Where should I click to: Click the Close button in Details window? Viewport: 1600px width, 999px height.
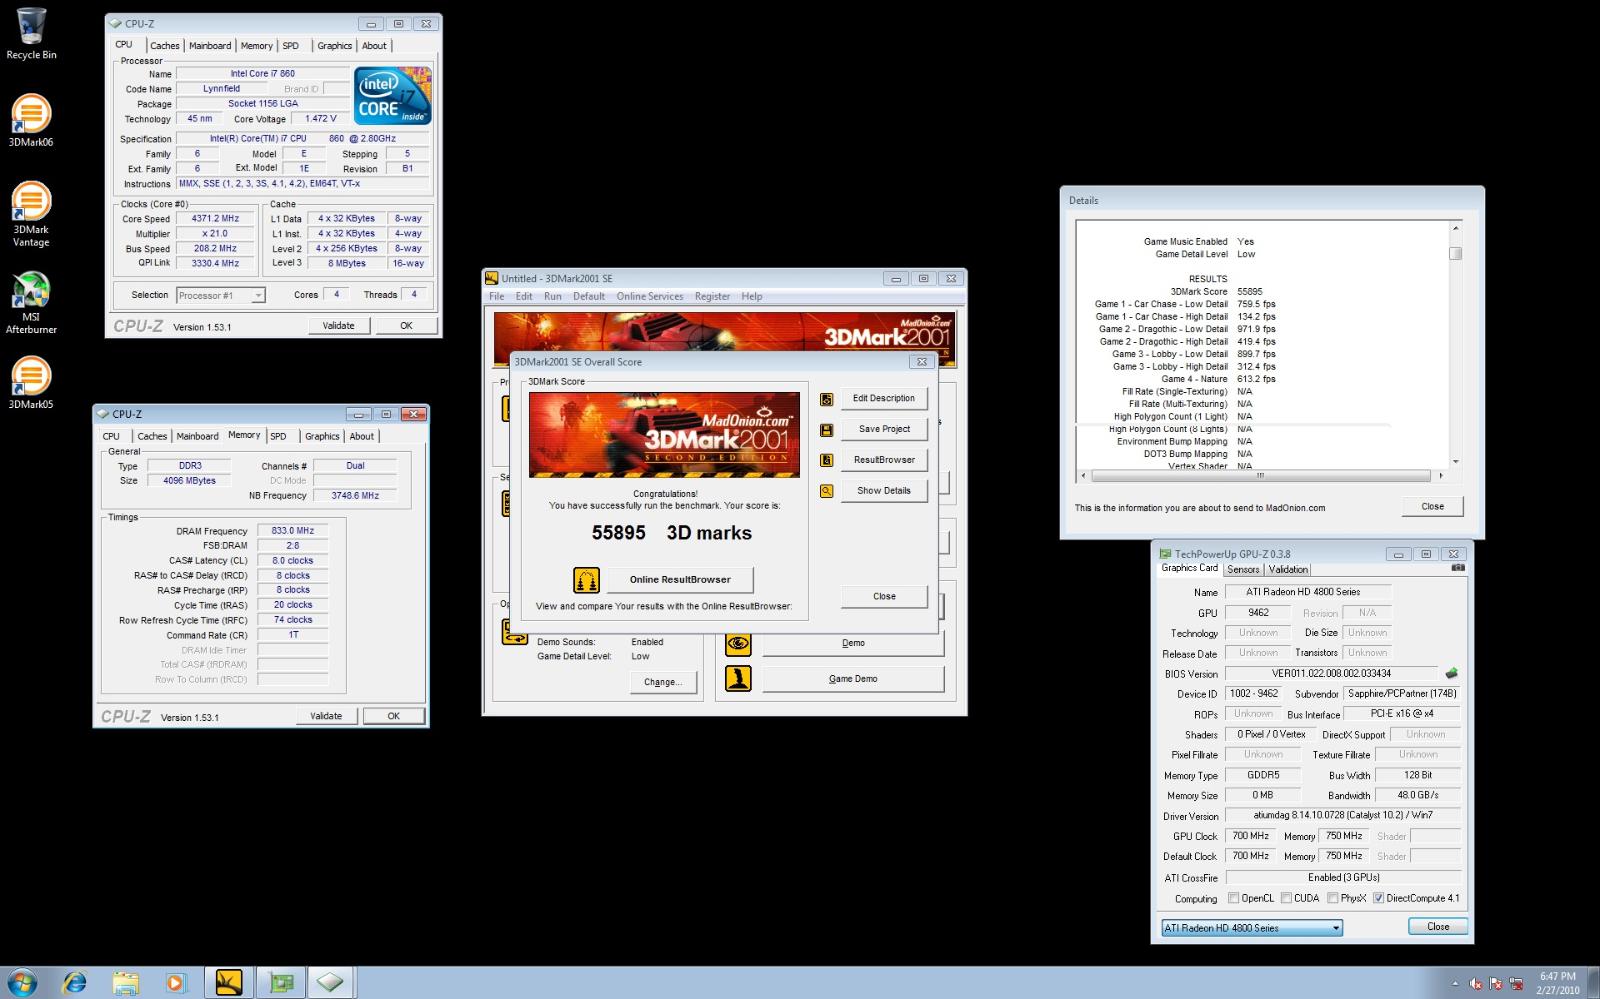click(x=1432, y=506)
